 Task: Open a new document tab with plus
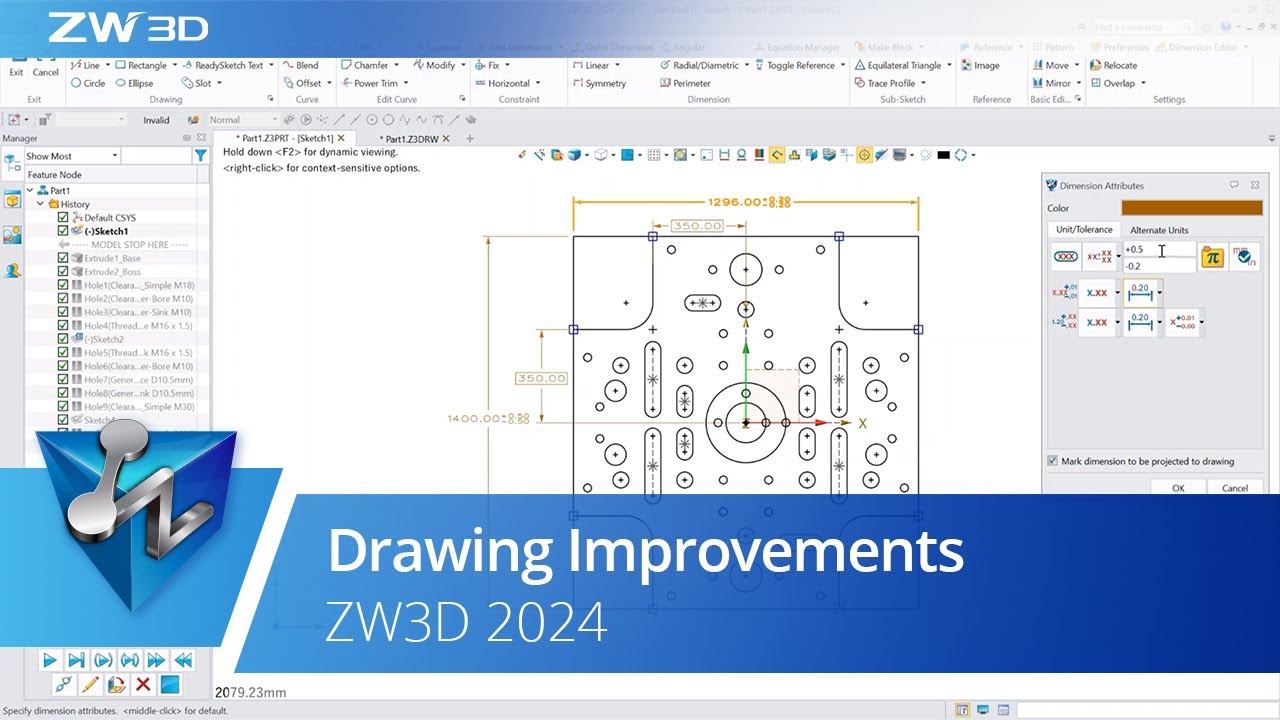[470, 138]
